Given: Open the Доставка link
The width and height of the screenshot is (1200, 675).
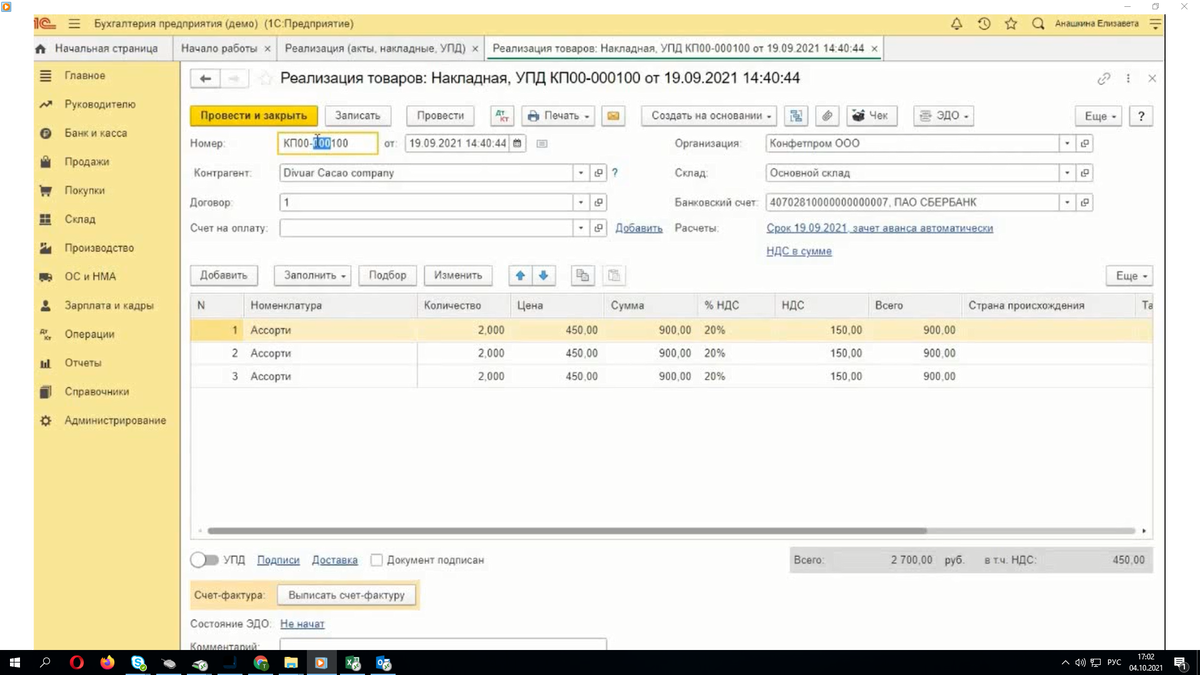Looking at the screenshot, I should pos(335,560).
